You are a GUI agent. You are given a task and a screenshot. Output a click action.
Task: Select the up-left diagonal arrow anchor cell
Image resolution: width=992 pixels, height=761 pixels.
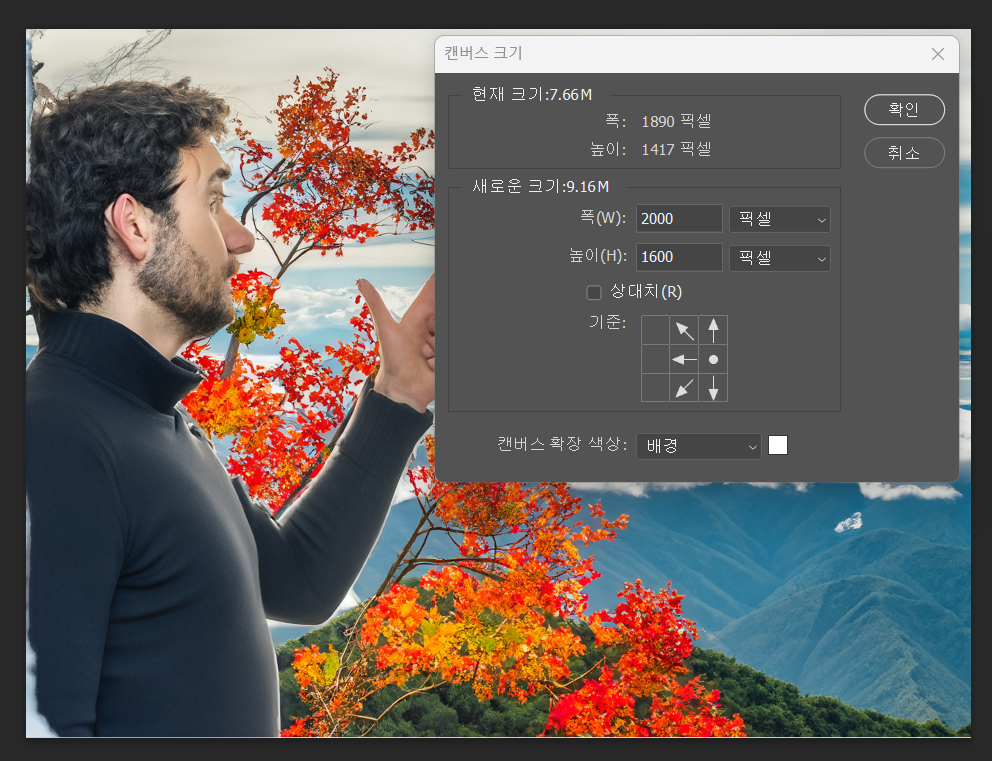pyautogui.click(x=684, y=330)
